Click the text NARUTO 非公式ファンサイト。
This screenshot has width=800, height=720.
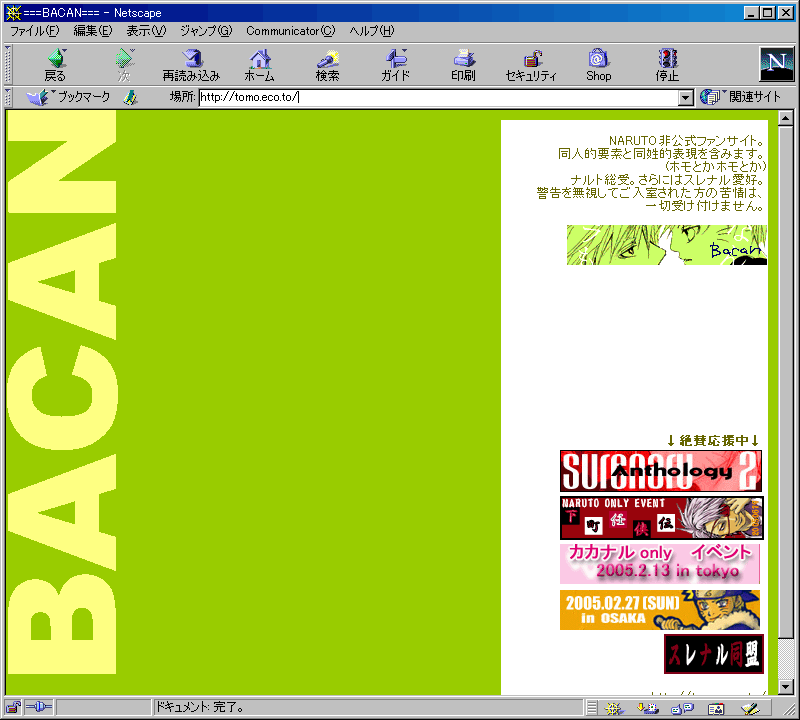coord(687,140)
